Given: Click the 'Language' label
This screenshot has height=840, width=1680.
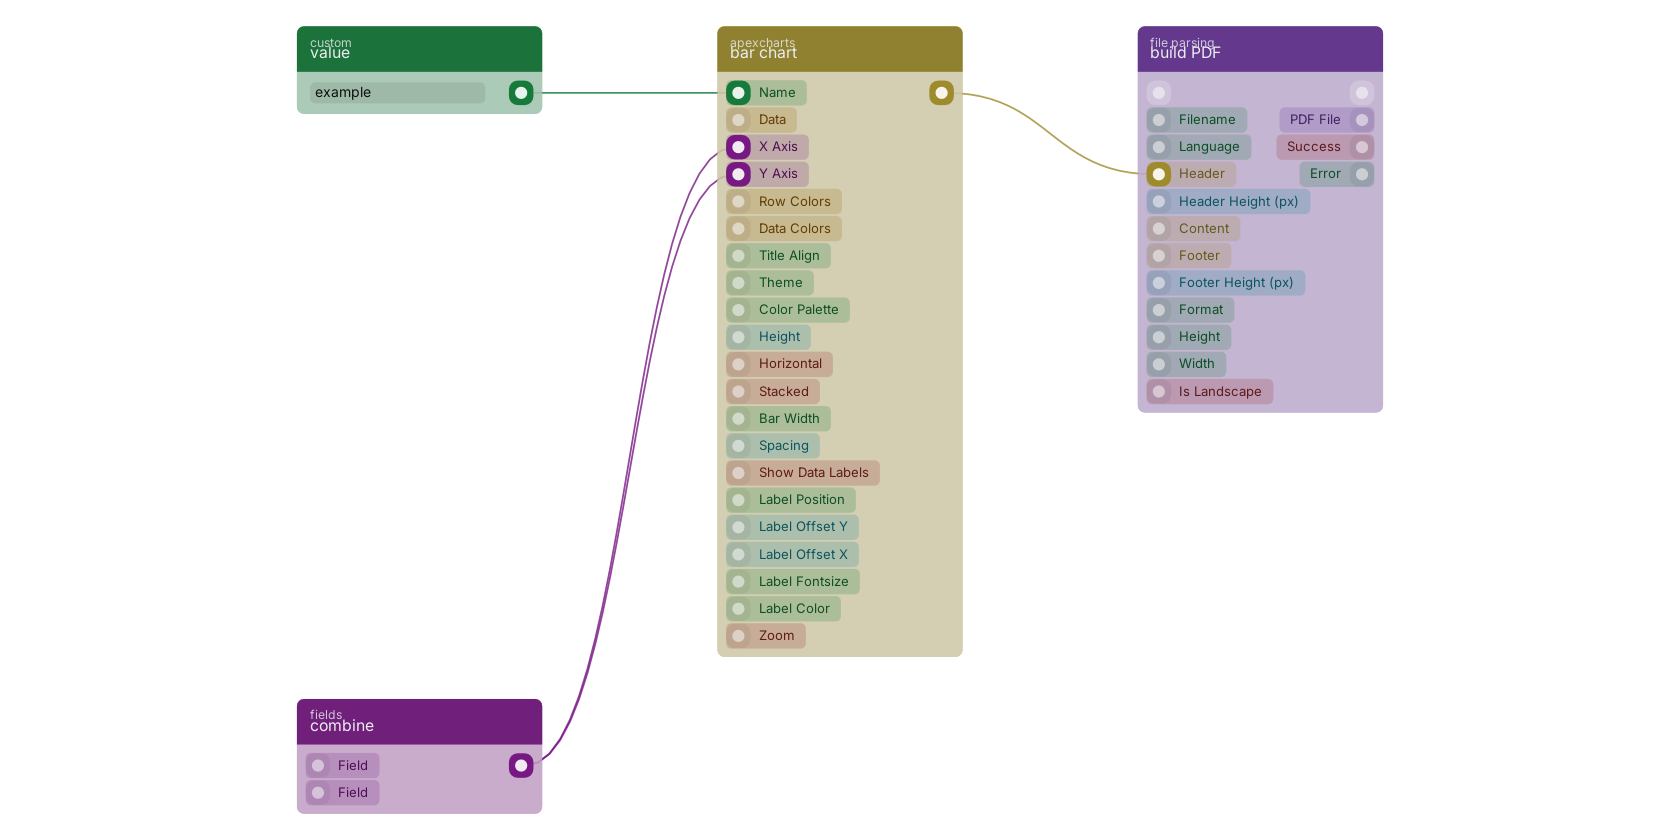Looking at the screenshot, I should click(x=1209, y=147).
